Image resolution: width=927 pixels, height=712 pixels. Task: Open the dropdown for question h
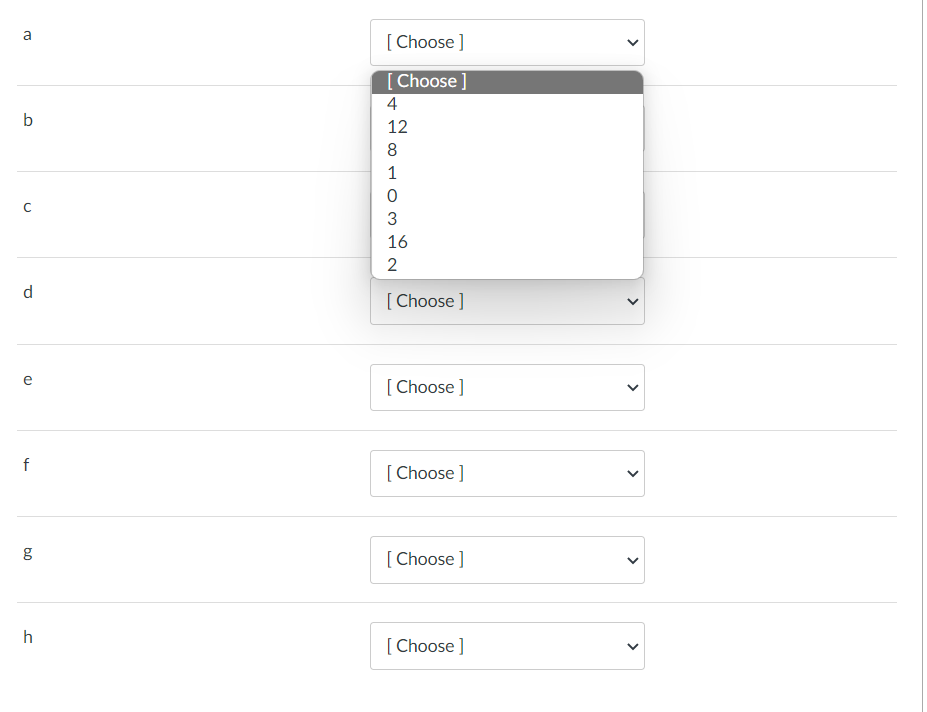coord(507,646)
